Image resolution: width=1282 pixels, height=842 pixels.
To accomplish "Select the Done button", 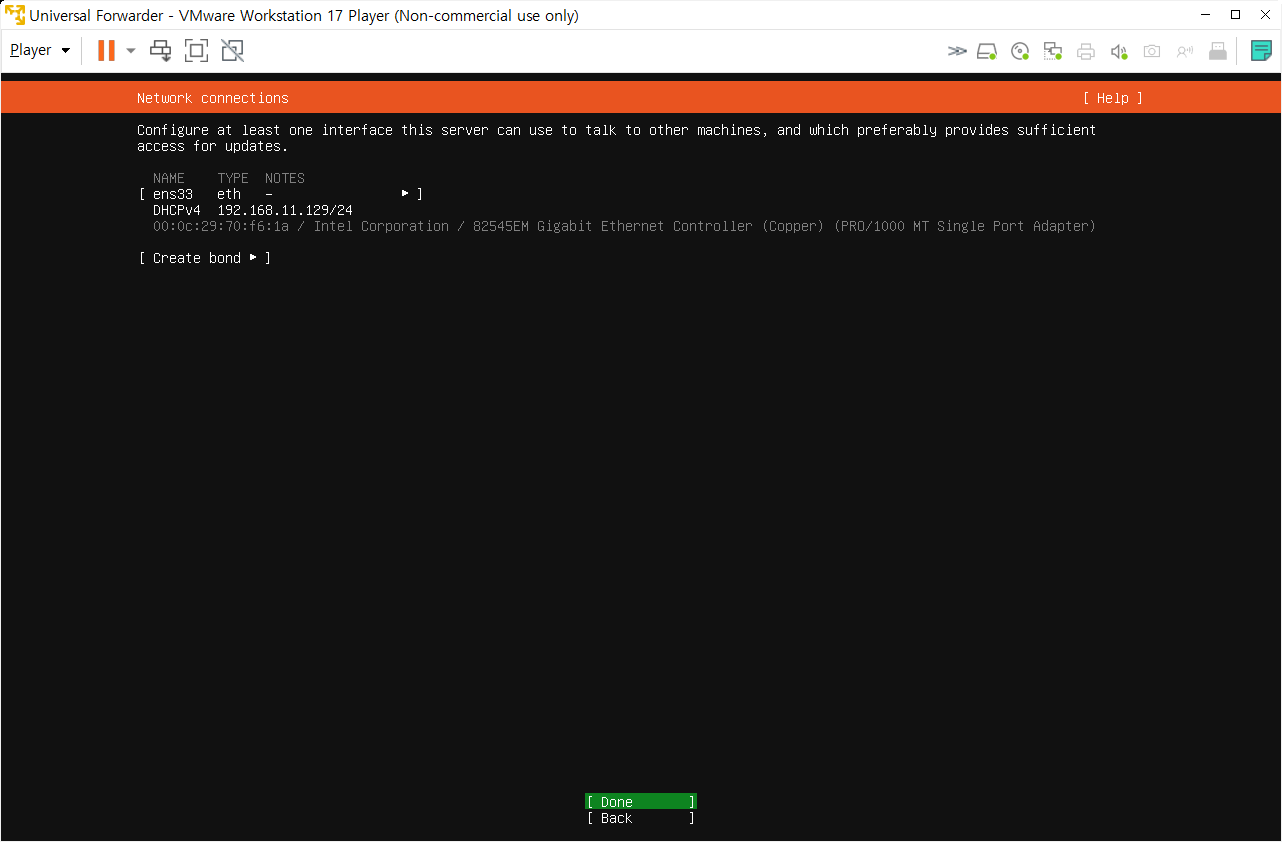I will pyautogui.click(x=641, y=802).
